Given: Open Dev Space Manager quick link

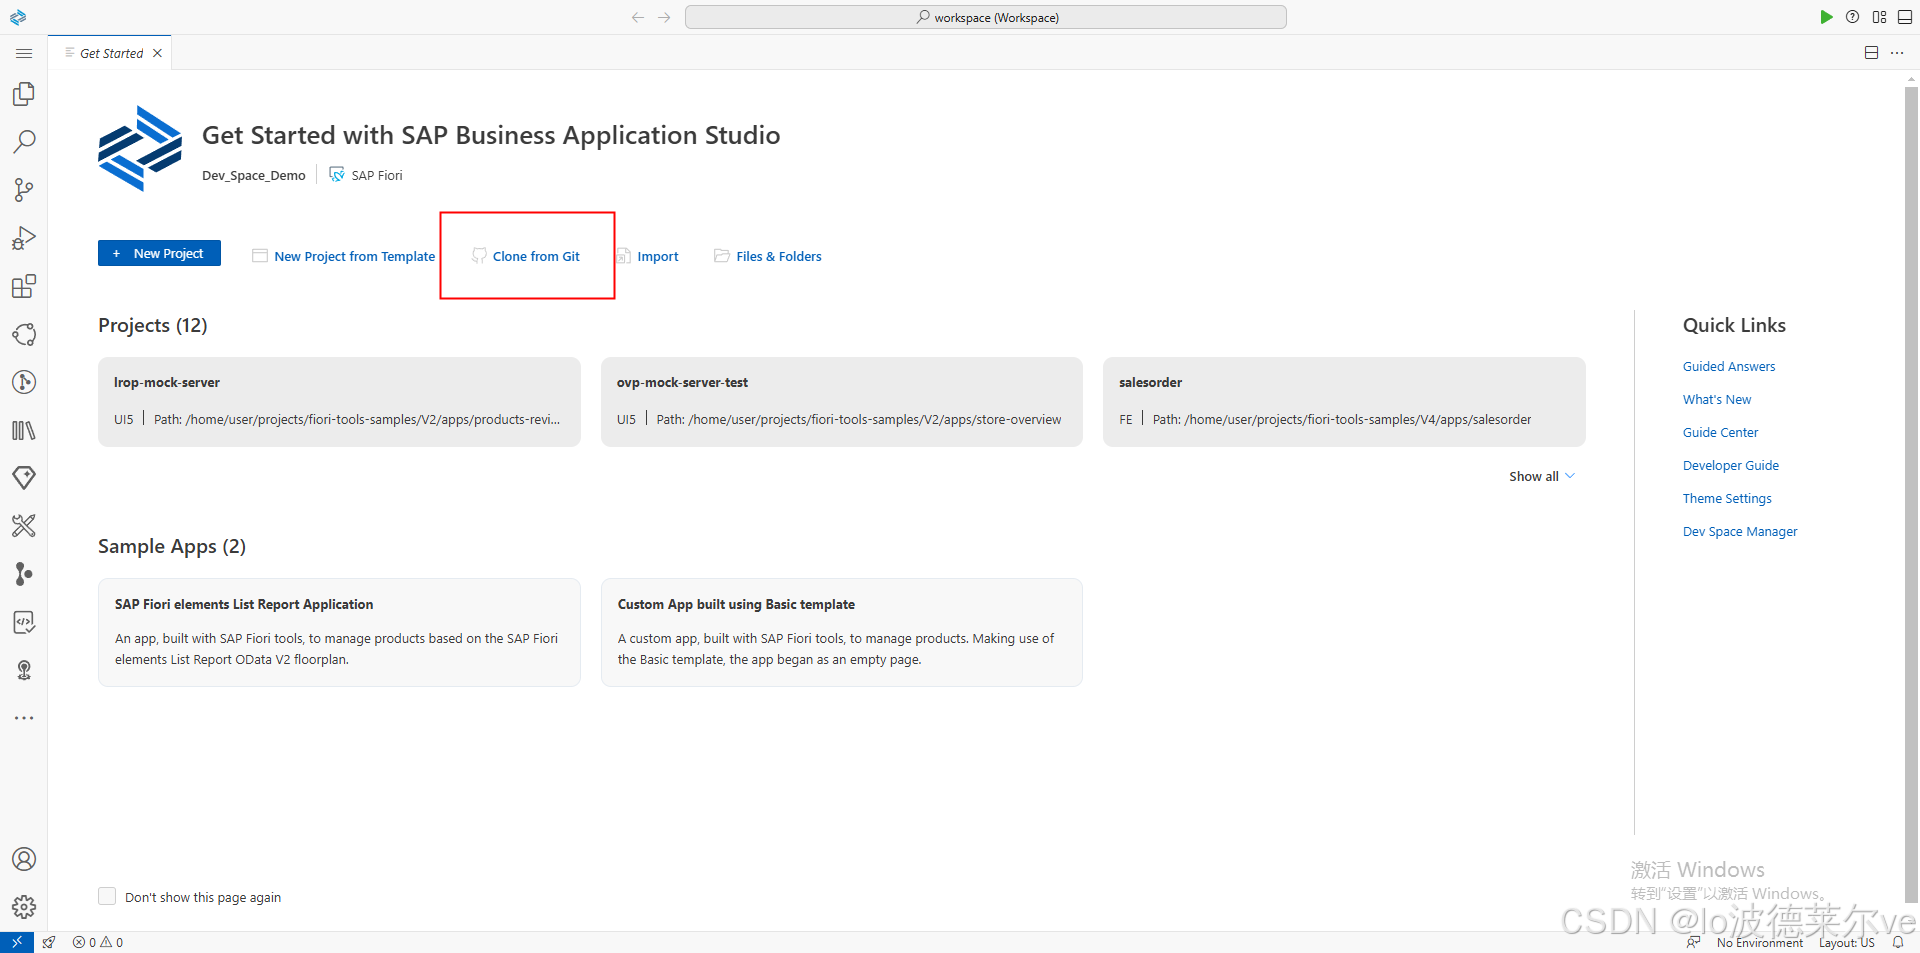Looking at the screenshot, I should coord(1740,531).
